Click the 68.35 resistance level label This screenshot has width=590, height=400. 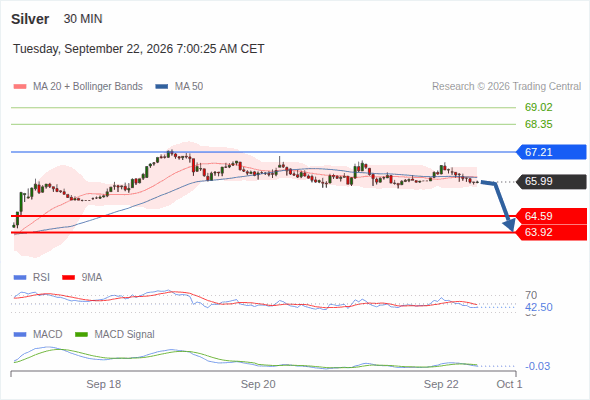[x=538, y=124]
